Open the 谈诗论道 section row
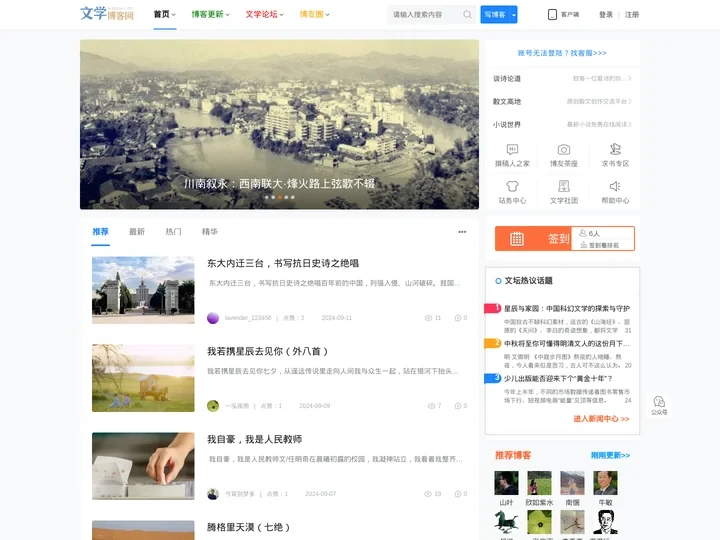Screen dimensions: 720x540 point(562,79)
